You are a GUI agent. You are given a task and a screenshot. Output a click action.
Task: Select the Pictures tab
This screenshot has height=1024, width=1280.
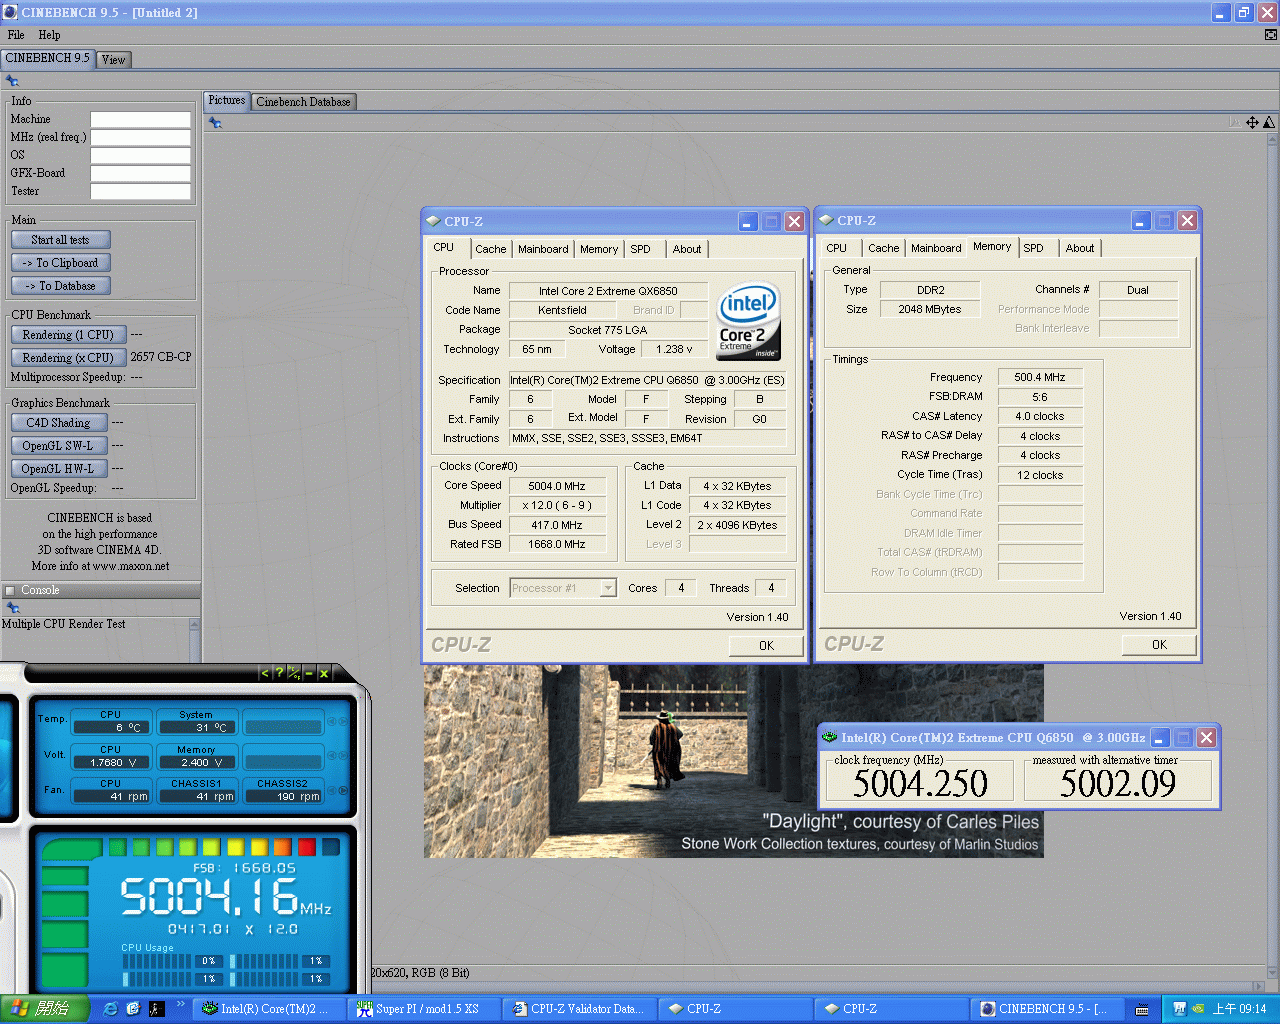(x=227, y=101)
